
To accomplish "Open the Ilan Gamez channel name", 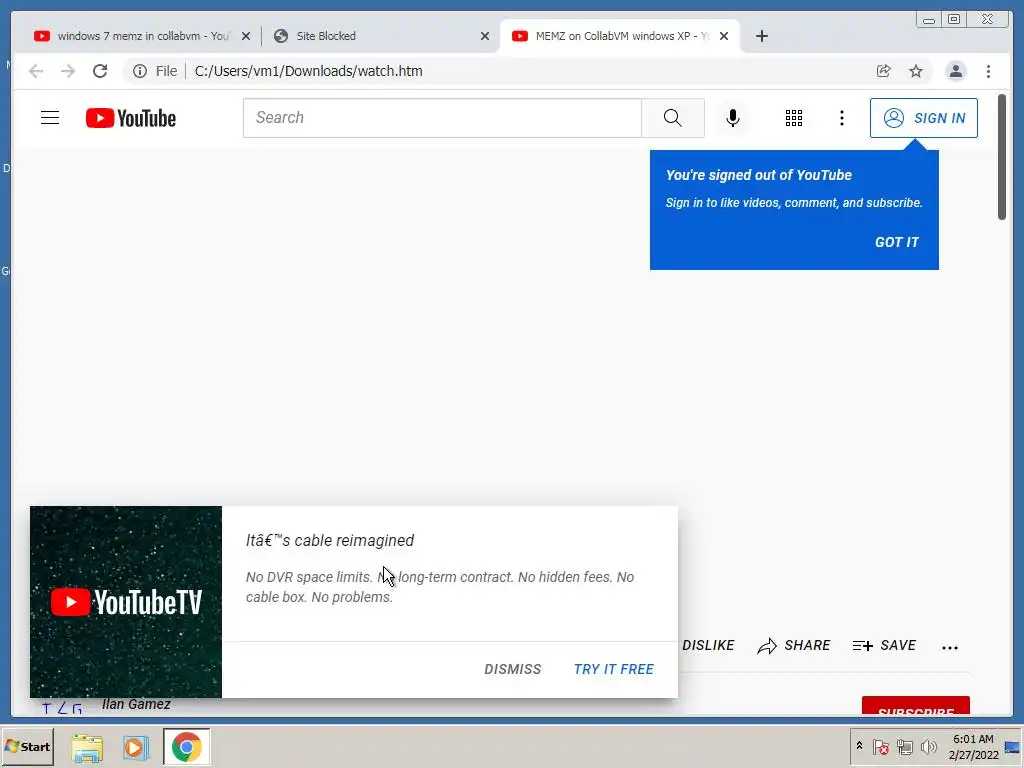I will pyautogui.click(x=136, y=704).
